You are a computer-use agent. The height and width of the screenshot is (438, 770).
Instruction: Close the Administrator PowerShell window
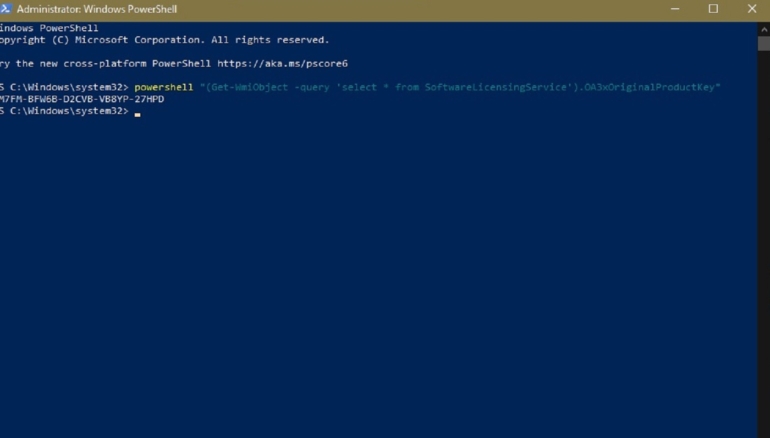point(753,9)
